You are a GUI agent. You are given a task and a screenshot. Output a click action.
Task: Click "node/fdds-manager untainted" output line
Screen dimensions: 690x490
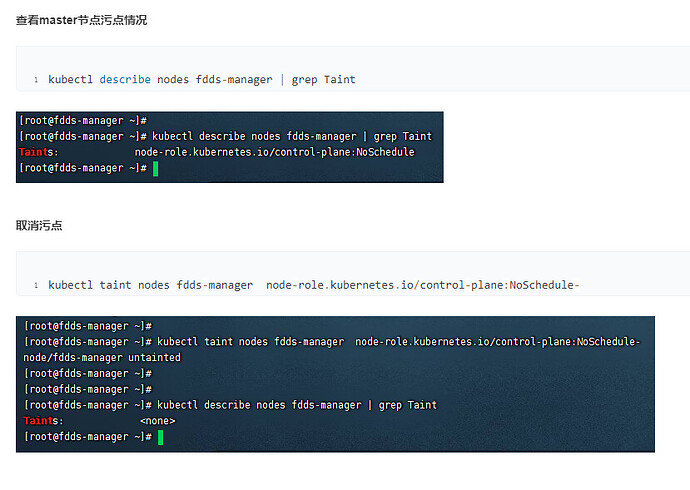pos(102,357)
